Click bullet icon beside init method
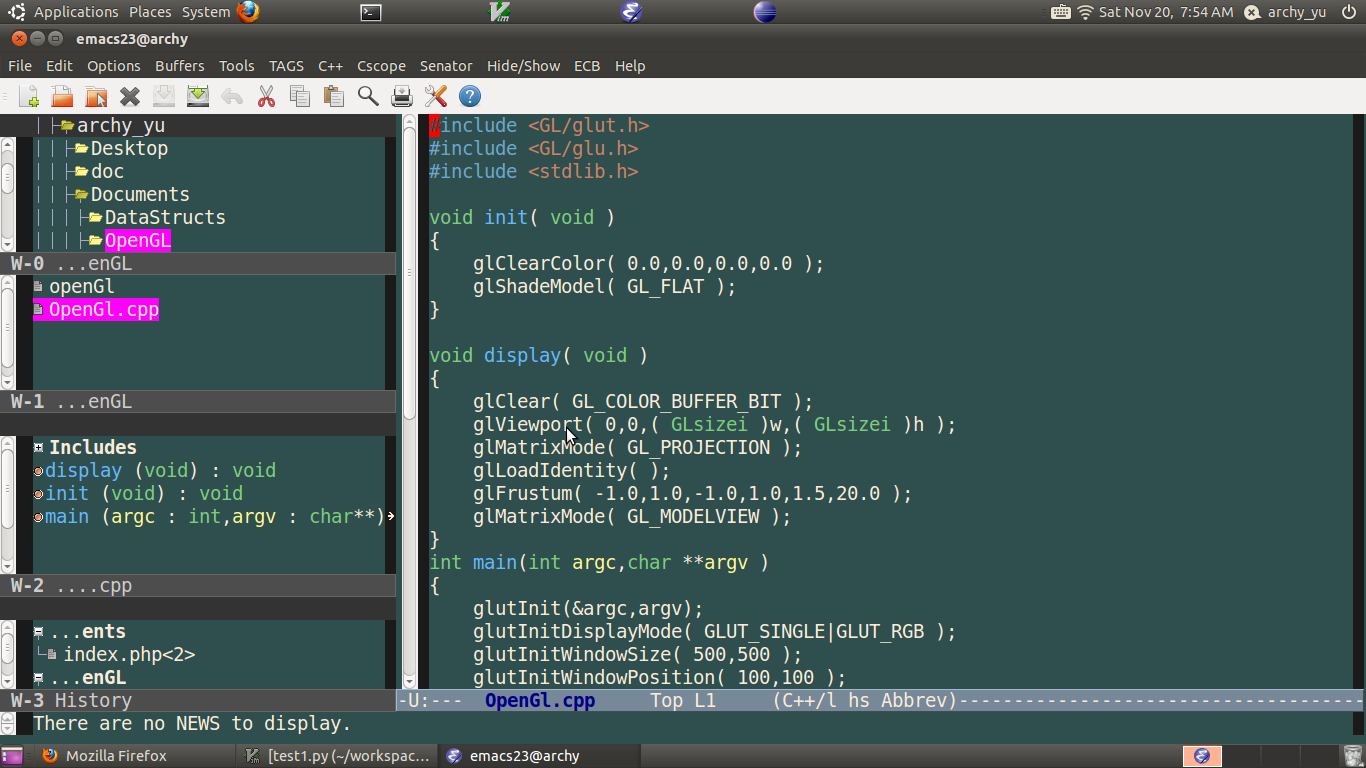The image size is (1366, 768). click(x=38, y=494)
